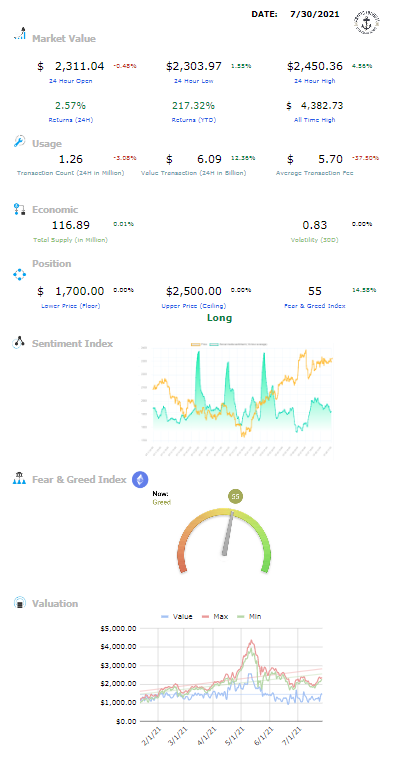393x763 pixels.
Task: Click the Sentiment Index icon
Action: (x=18, y=343)
